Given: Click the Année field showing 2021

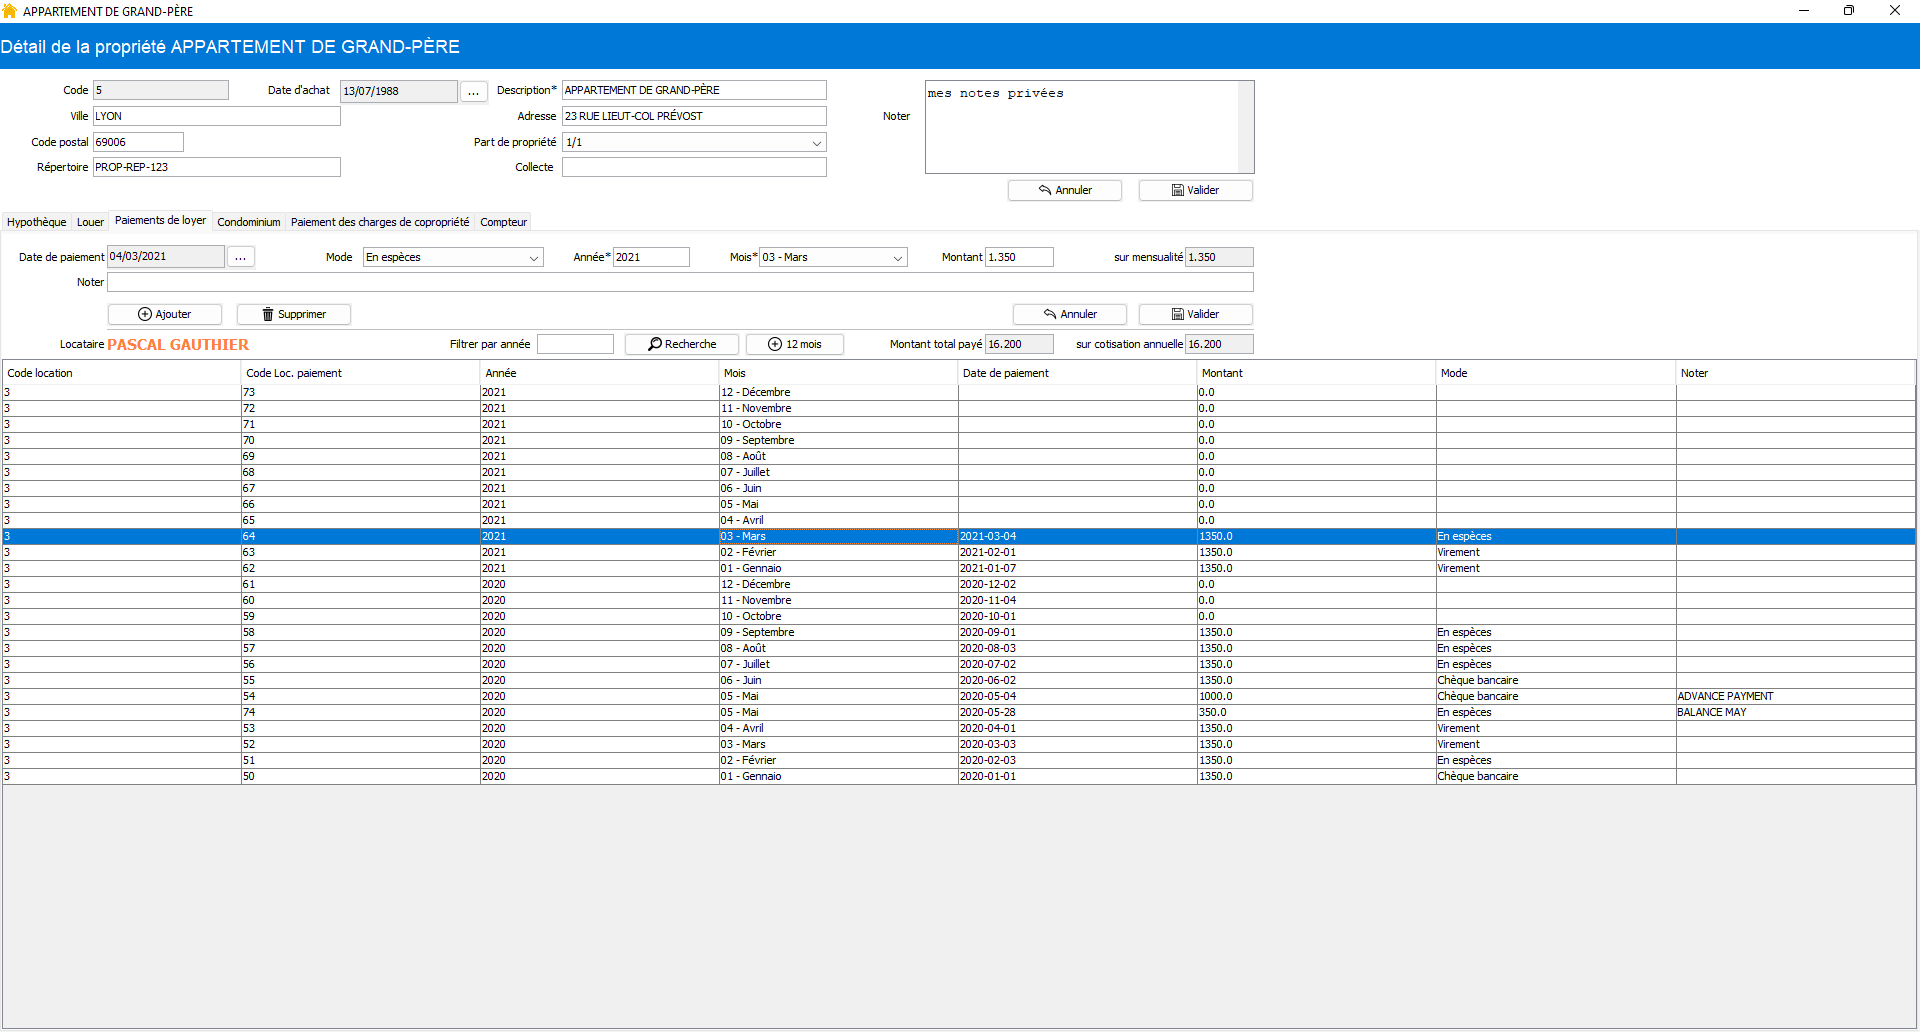Looking at the screenshot, I should (x=651, y=257).
